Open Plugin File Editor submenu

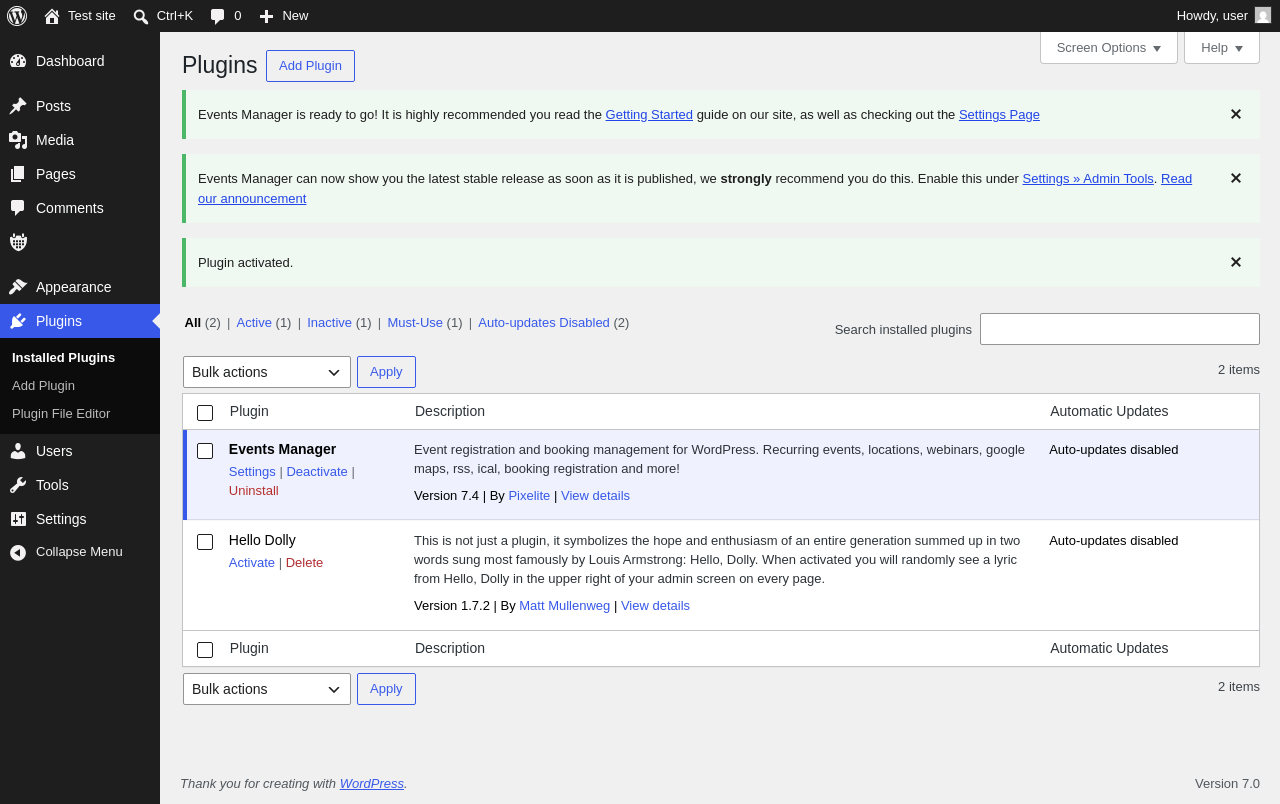tap(61, 414)
